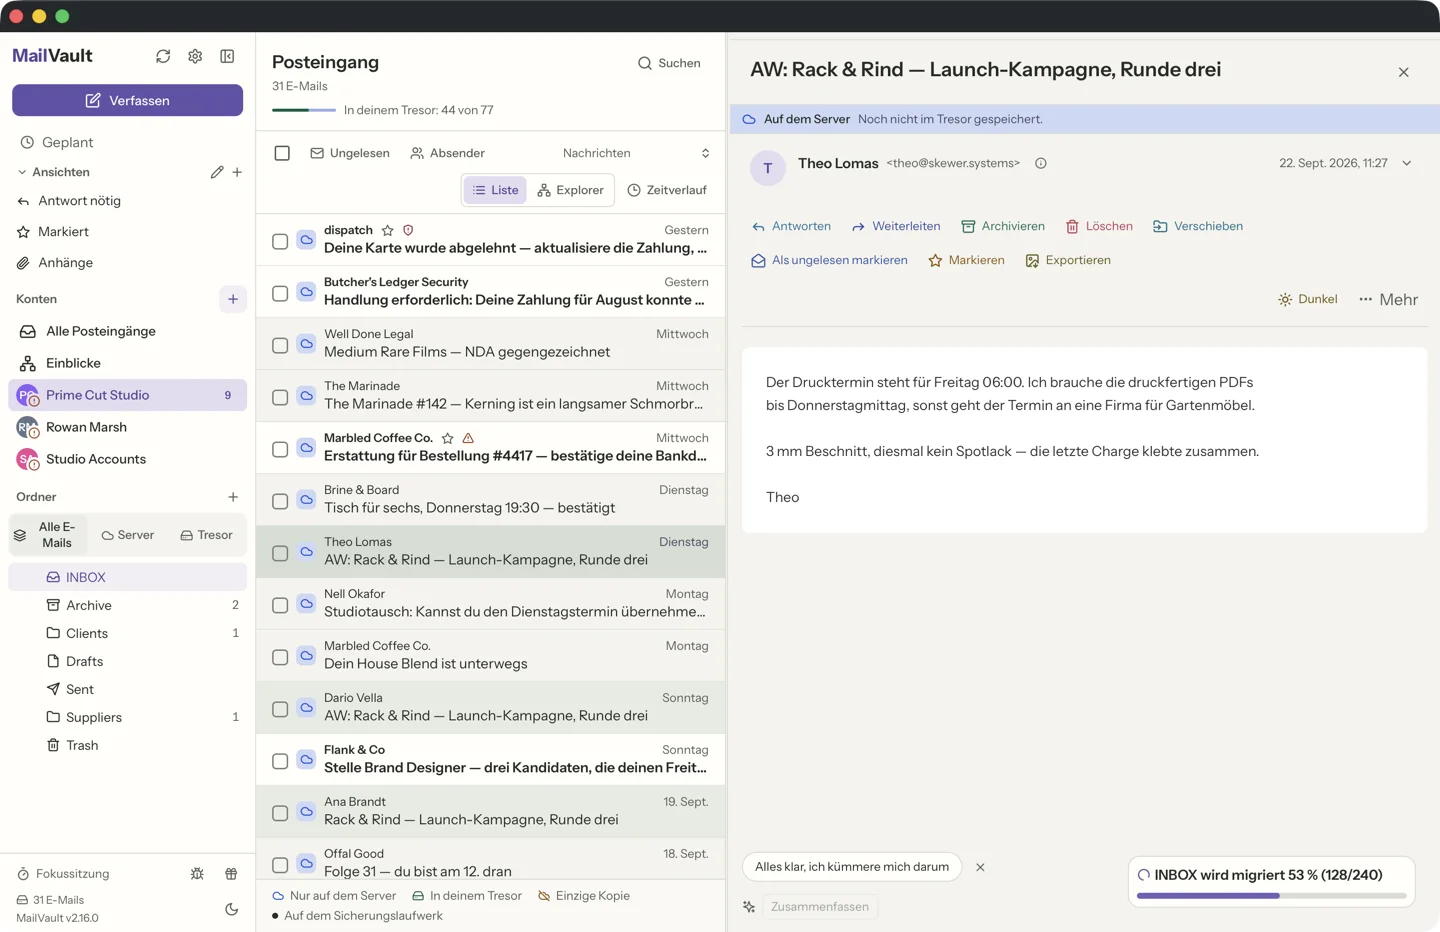The width and height of the screenshot is (1440, 932).
Task: Add an account with the Konten plus button
Action: (233, 299)
